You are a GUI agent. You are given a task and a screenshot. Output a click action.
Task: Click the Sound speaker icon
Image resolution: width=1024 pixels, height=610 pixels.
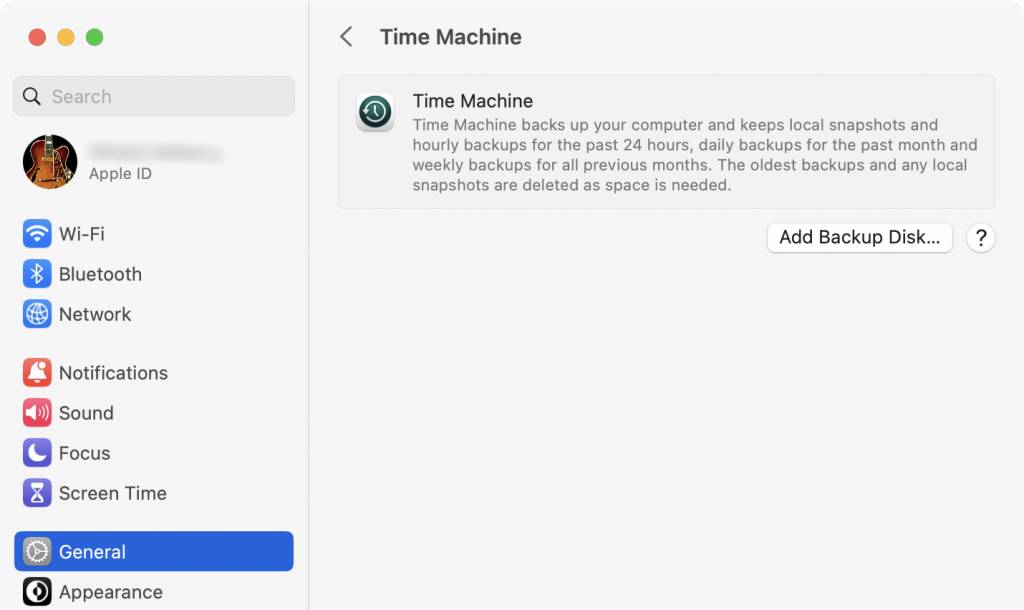(x=37, y=413)
